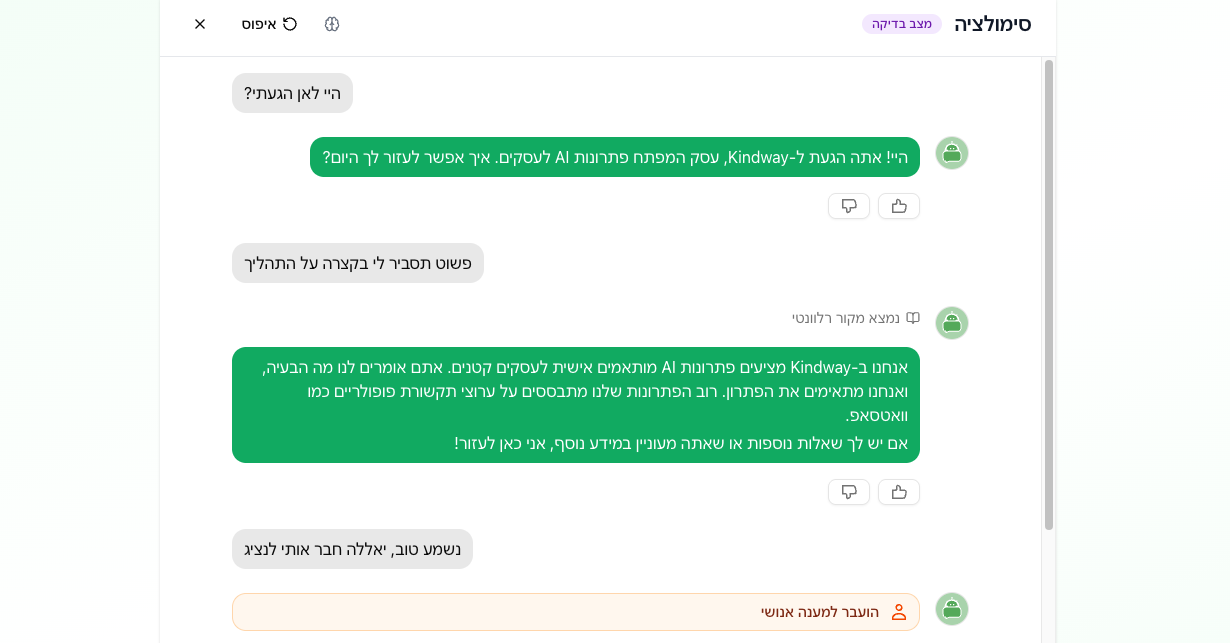Click the person icon in the human handoff banner

(x=898, y=612)
